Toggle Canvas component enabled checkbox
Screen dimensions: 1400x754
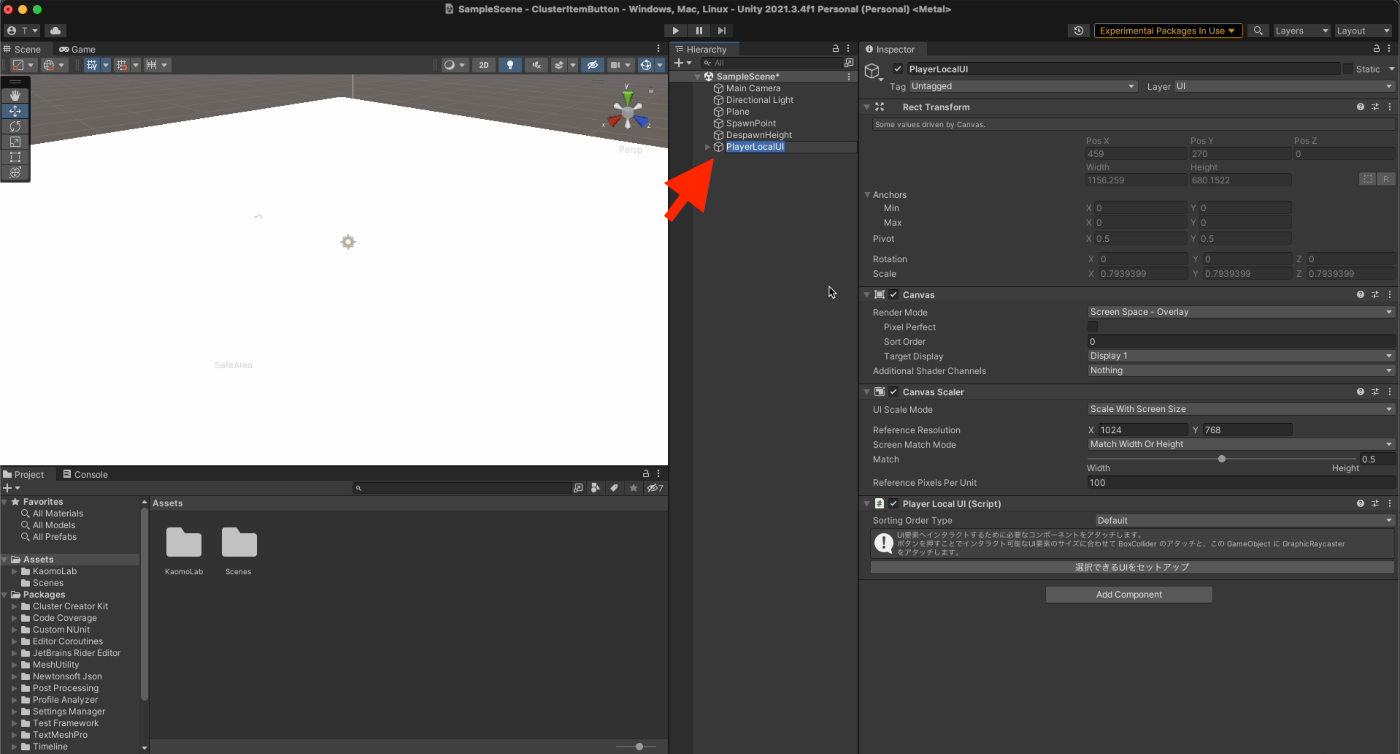pyautogui.click(x=894, y=295)
